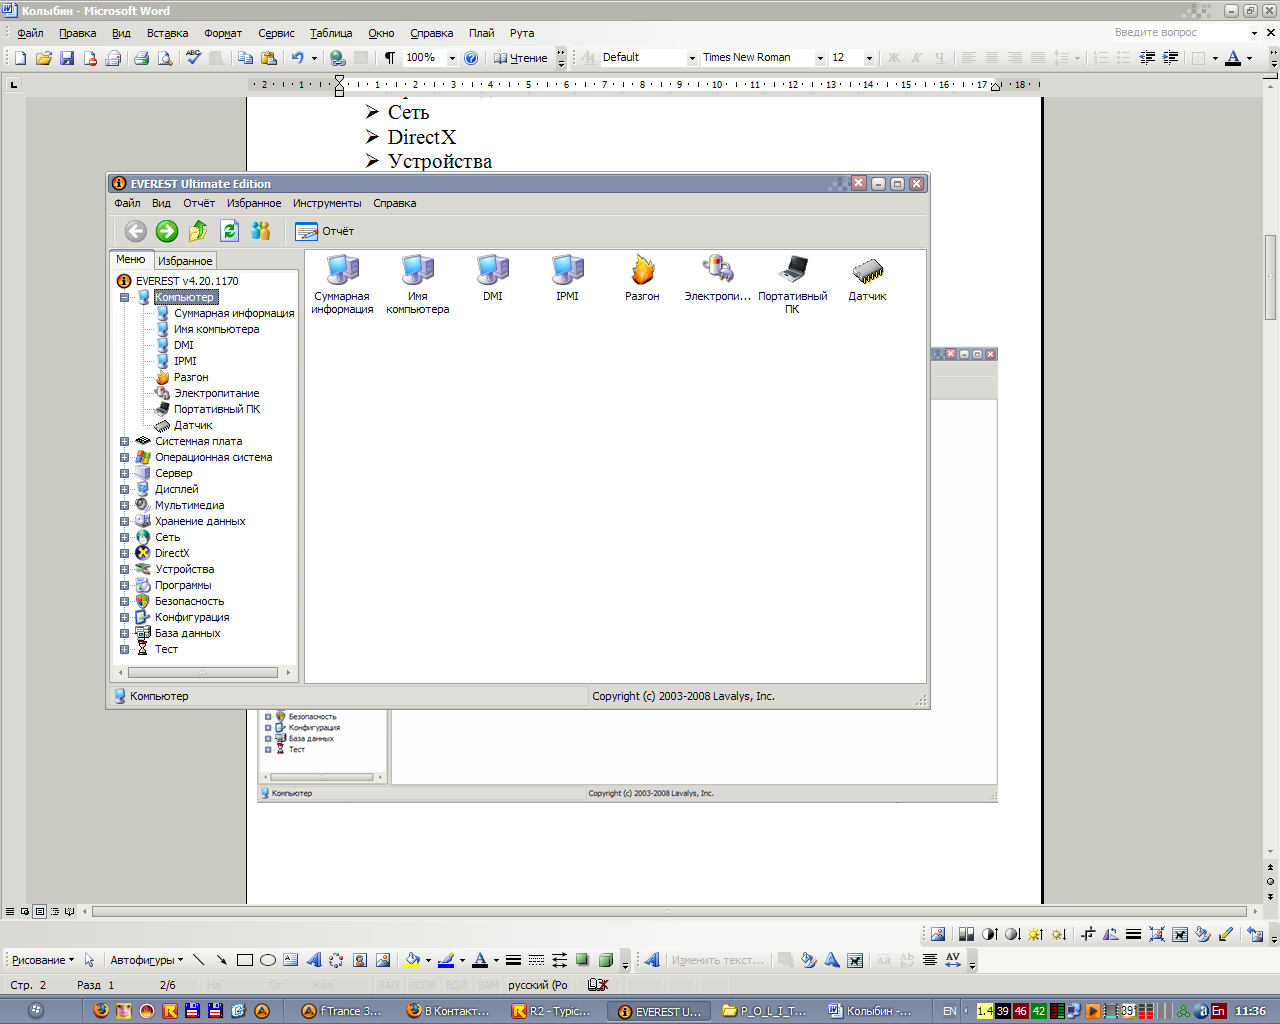1280x1024 pixels.
Task: Collapse the Компьютер tree node
Action: 125,297
